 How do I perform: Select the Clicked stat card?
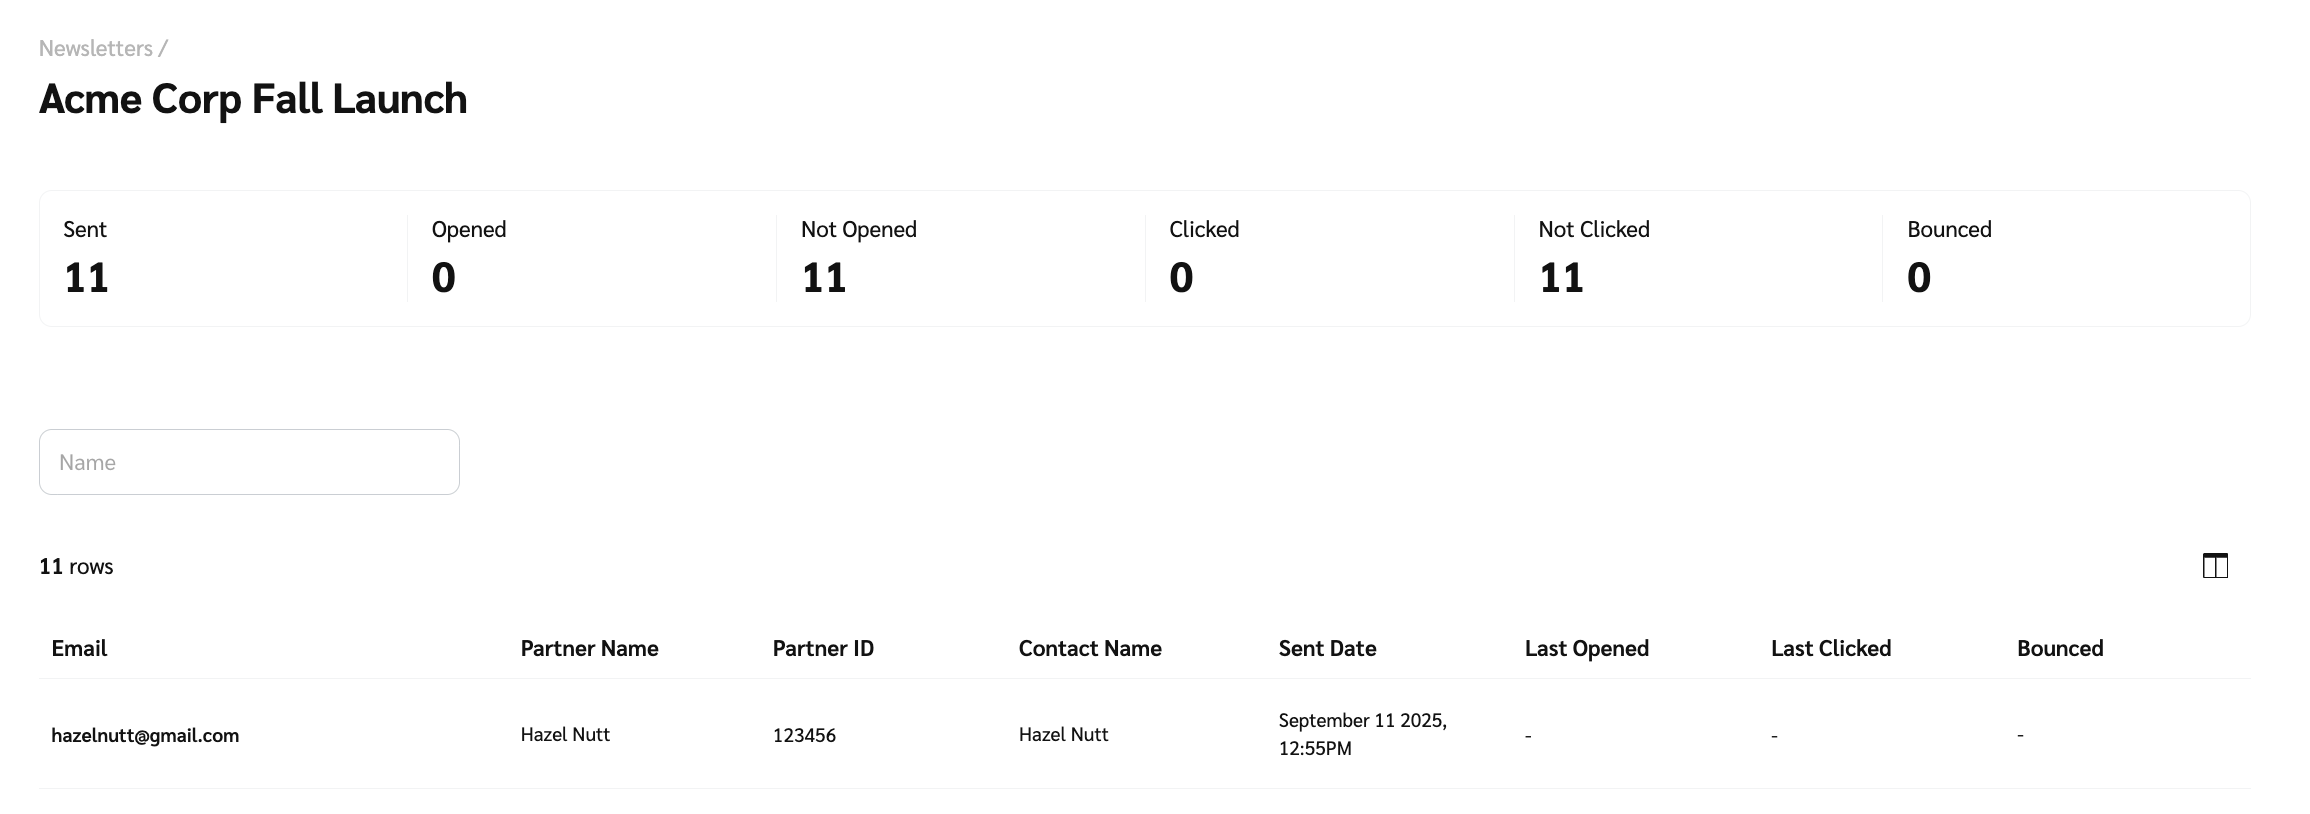(1329, 258)
